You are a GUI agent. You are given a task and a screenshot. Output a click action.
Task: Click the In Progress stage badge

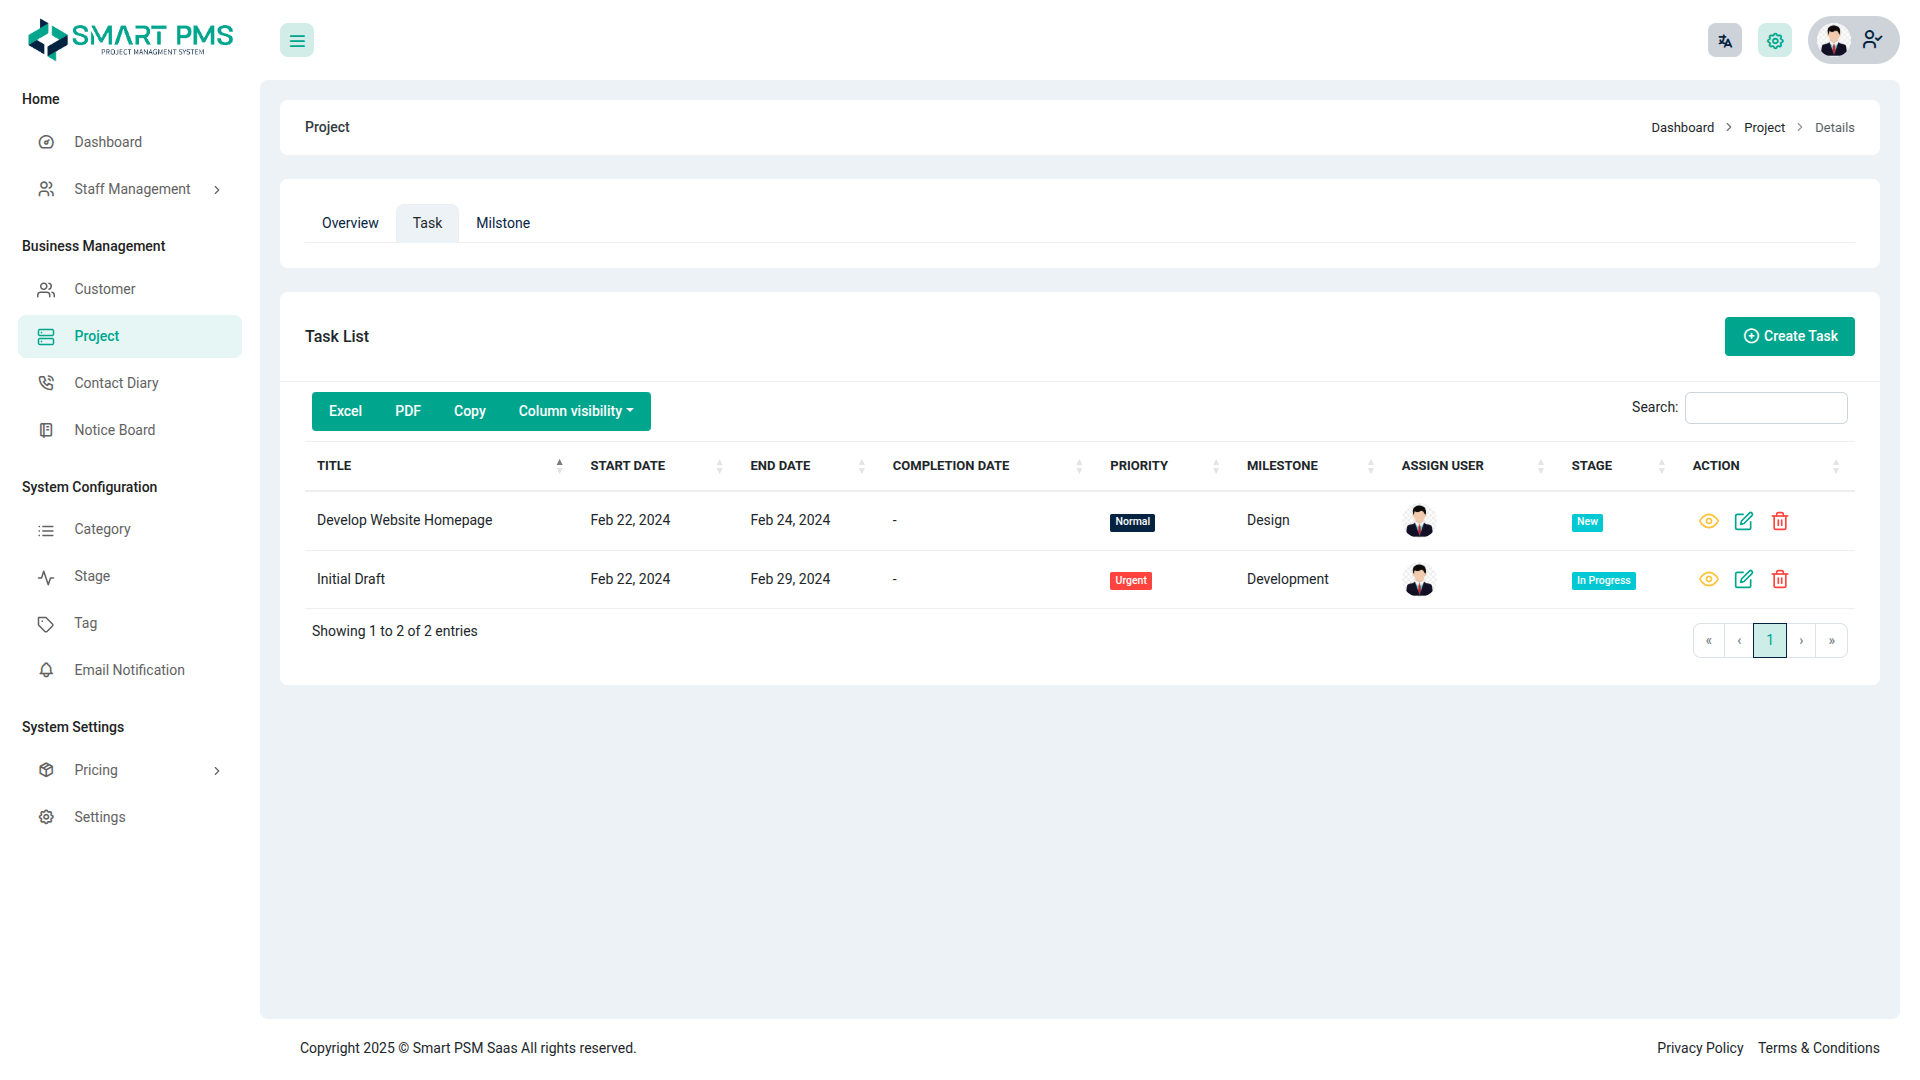pyautogui.click(x=1603, y=580)
